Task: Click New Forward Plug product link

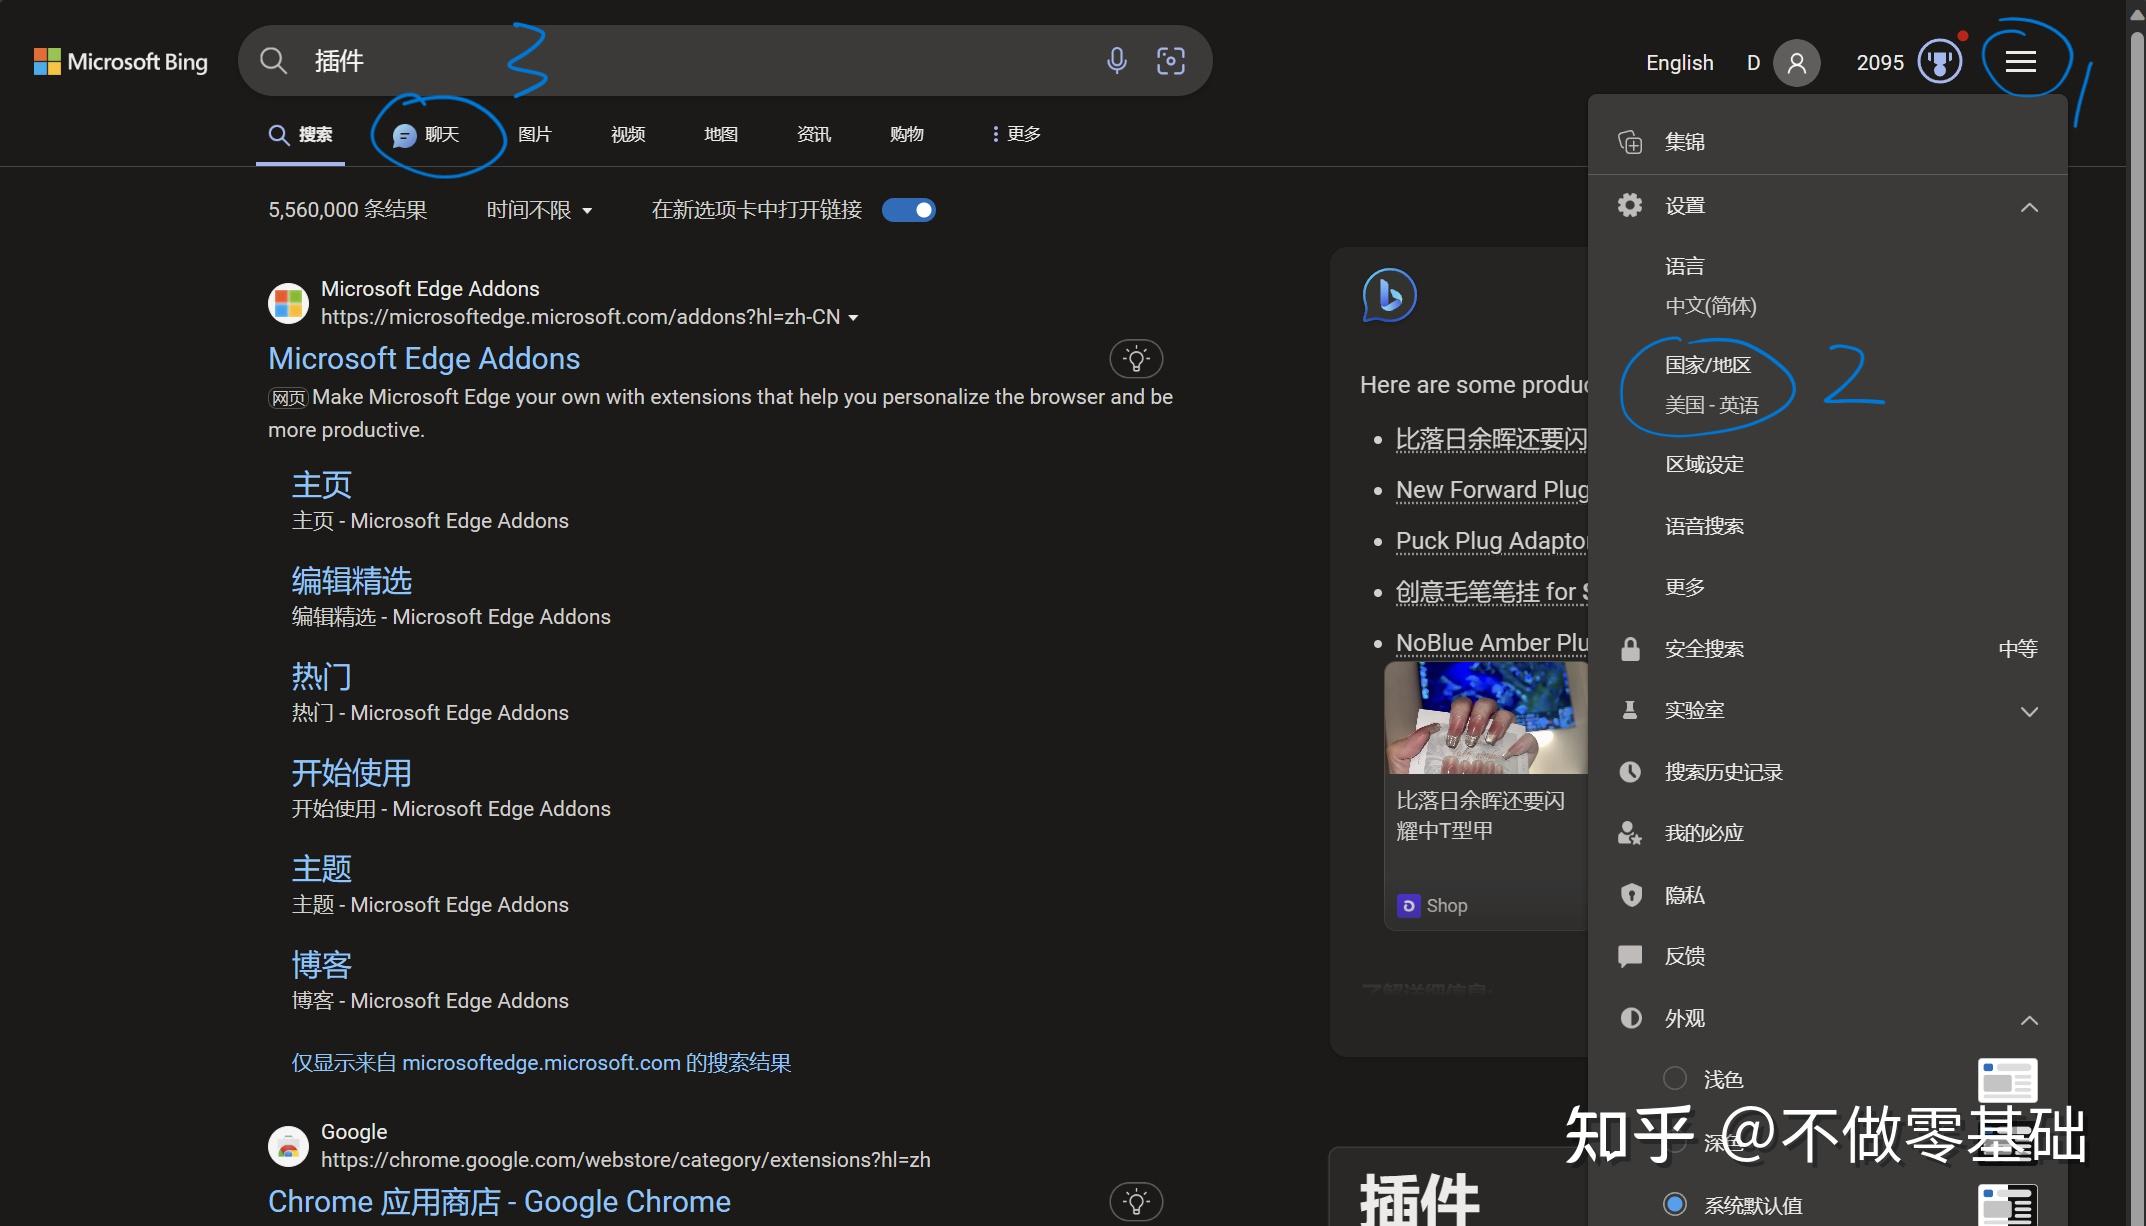Action: pos(1492,490)
